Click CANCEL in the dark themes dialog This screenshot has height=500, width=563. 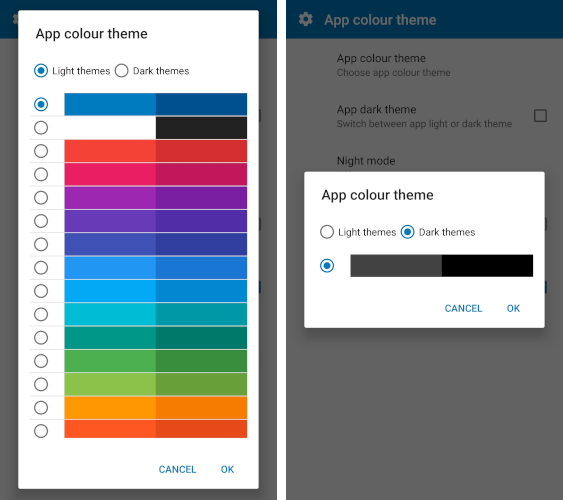click(x=463, y=308)
